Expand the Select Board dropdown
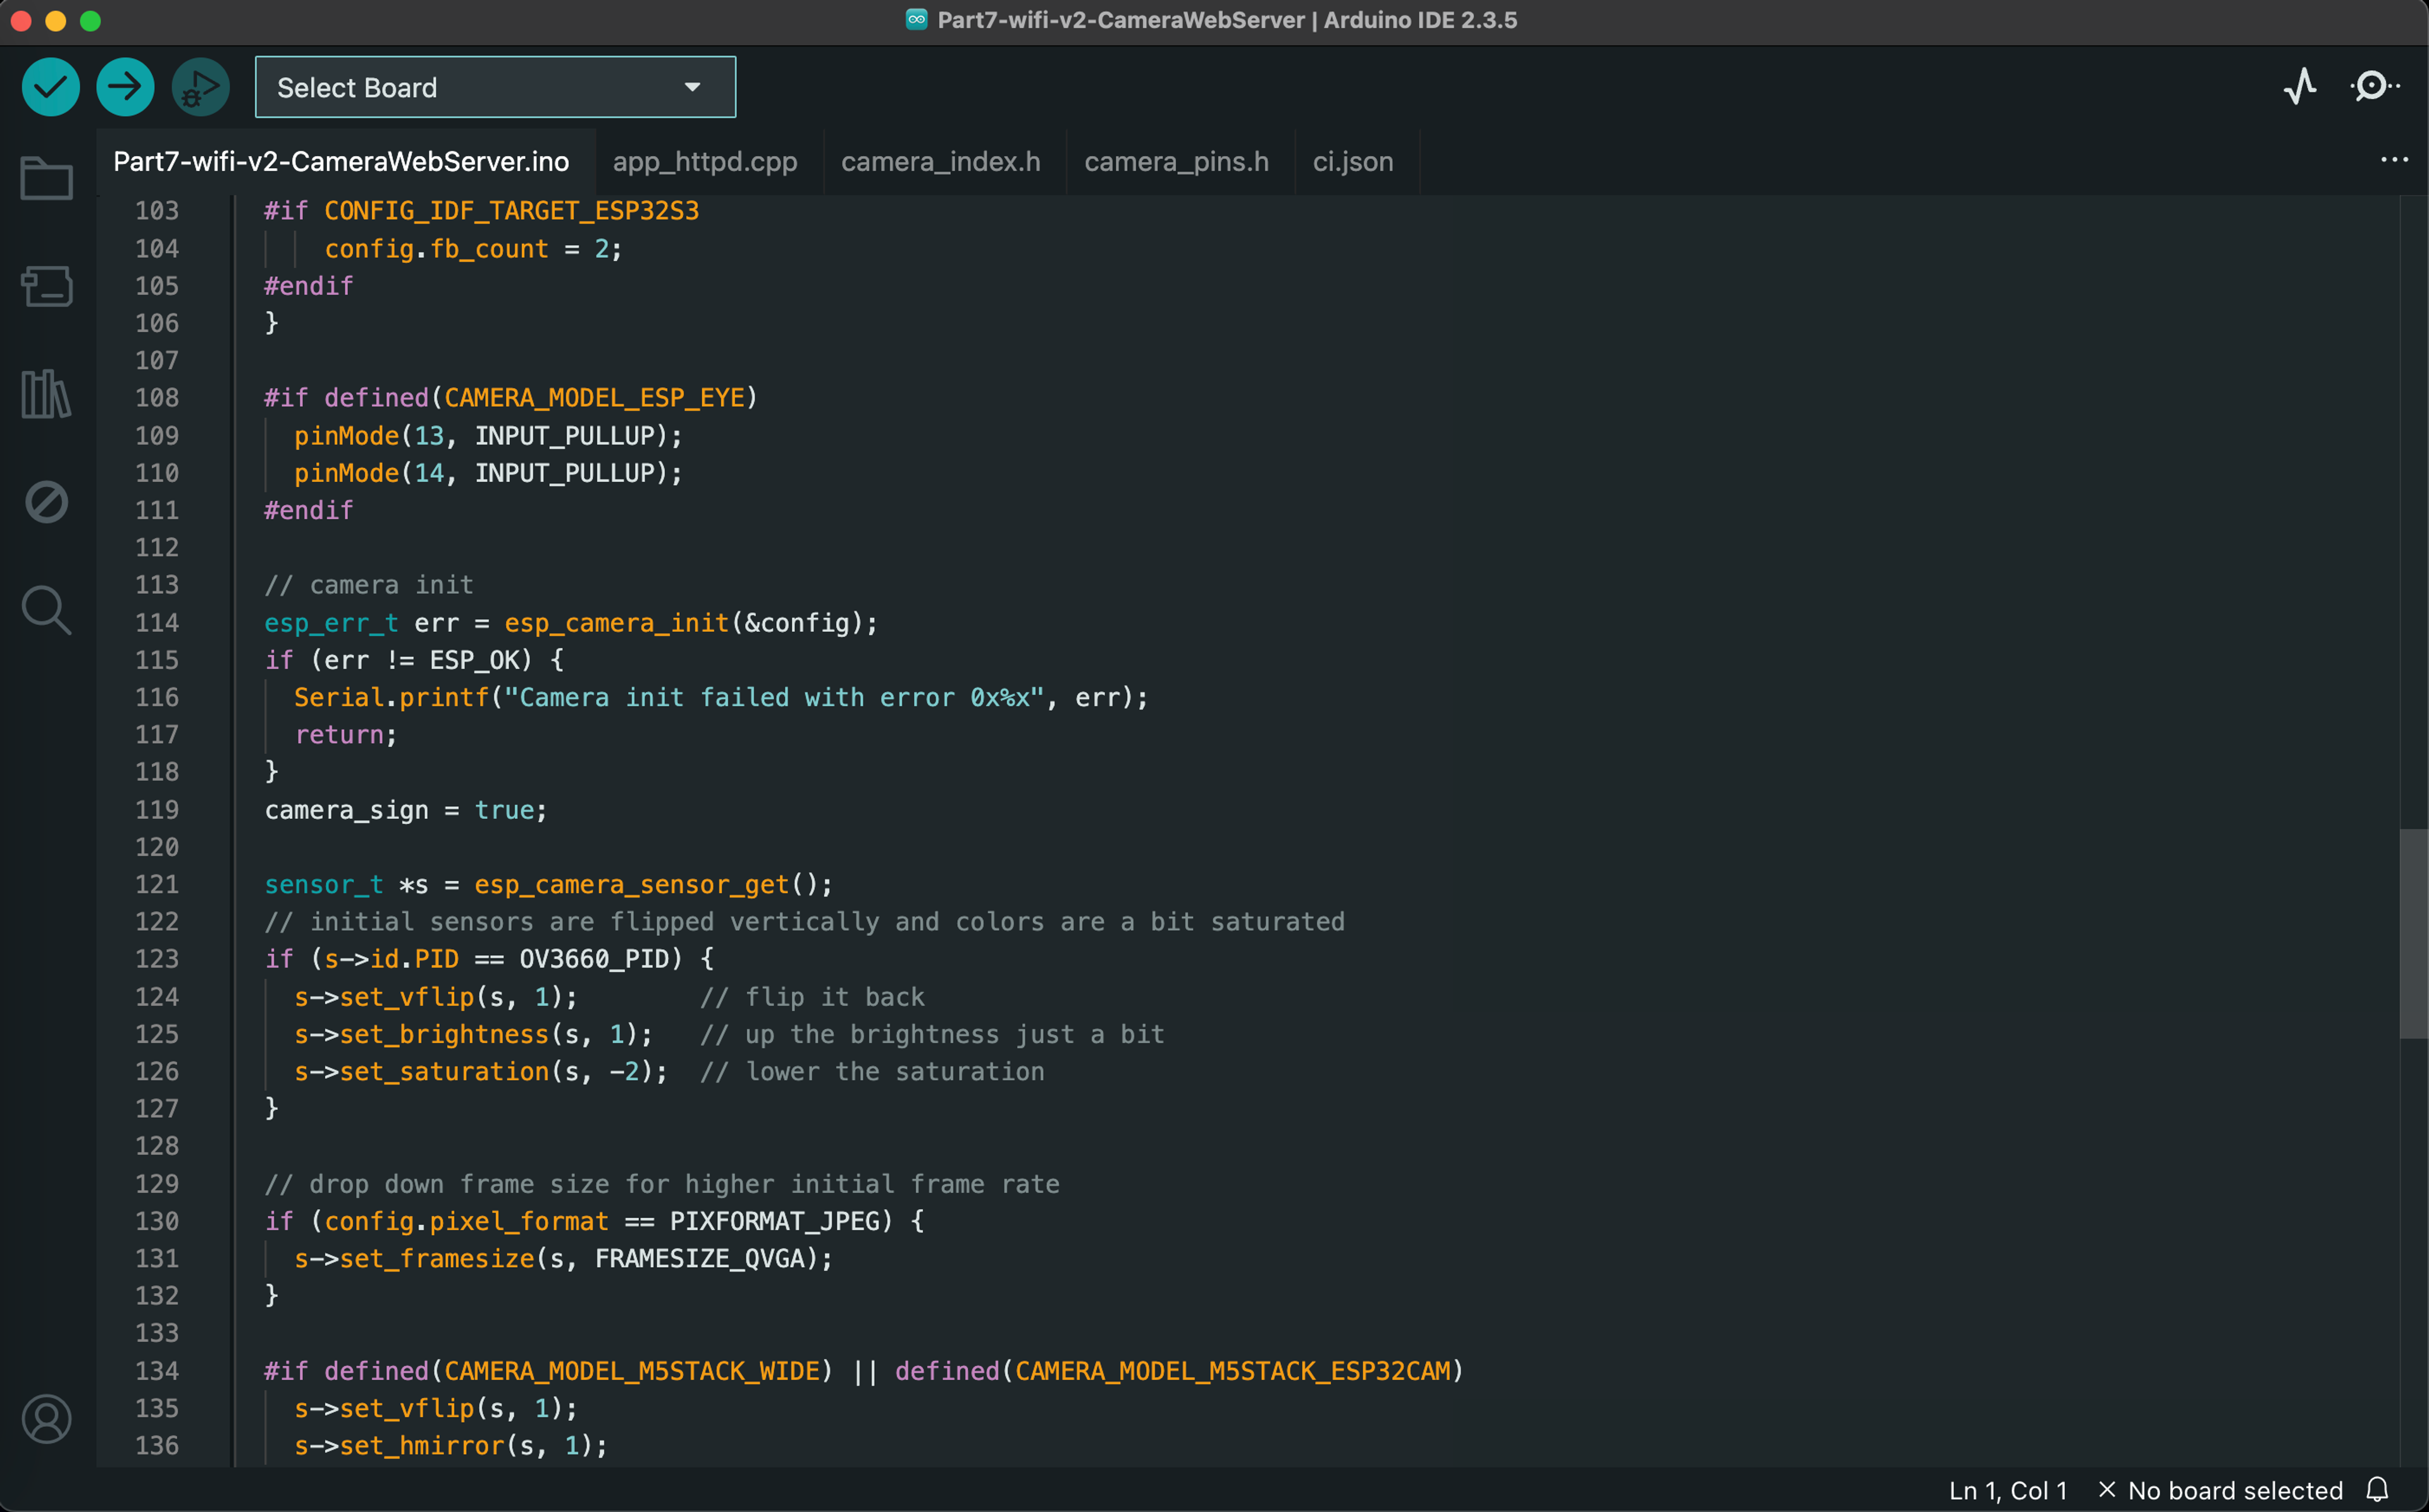The height and width of the screenshot is (1512, 2429). click(495, 87)
